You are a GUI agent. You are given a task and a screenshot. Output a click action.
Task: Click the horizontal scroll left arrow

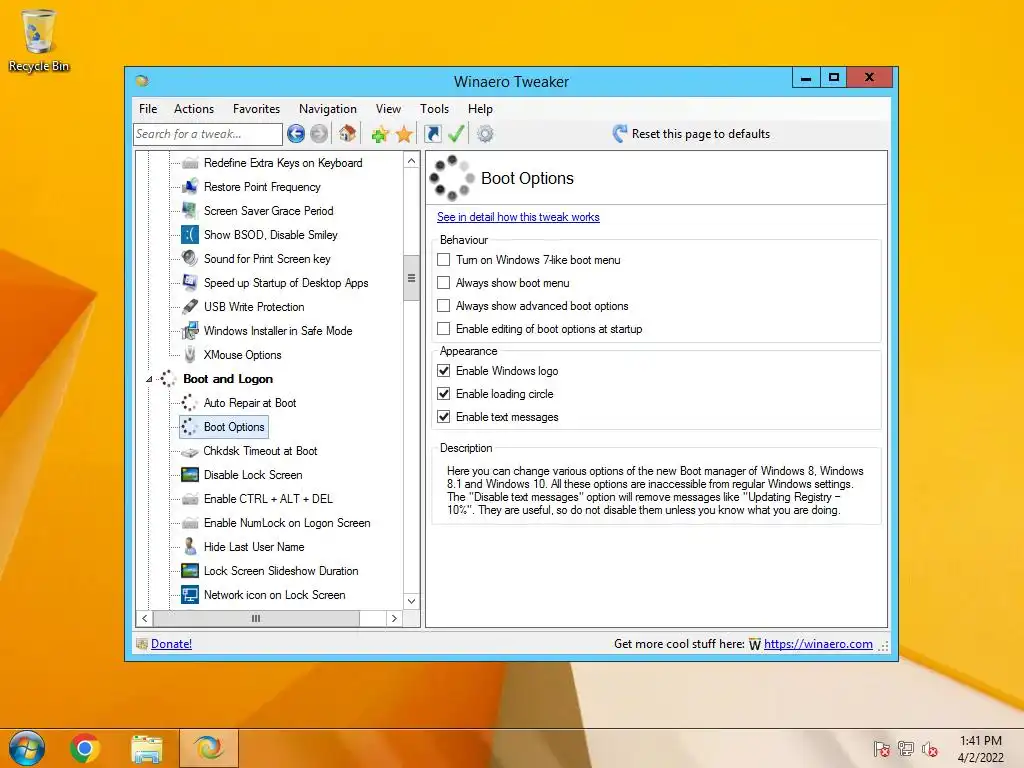(x=145, y=618)
